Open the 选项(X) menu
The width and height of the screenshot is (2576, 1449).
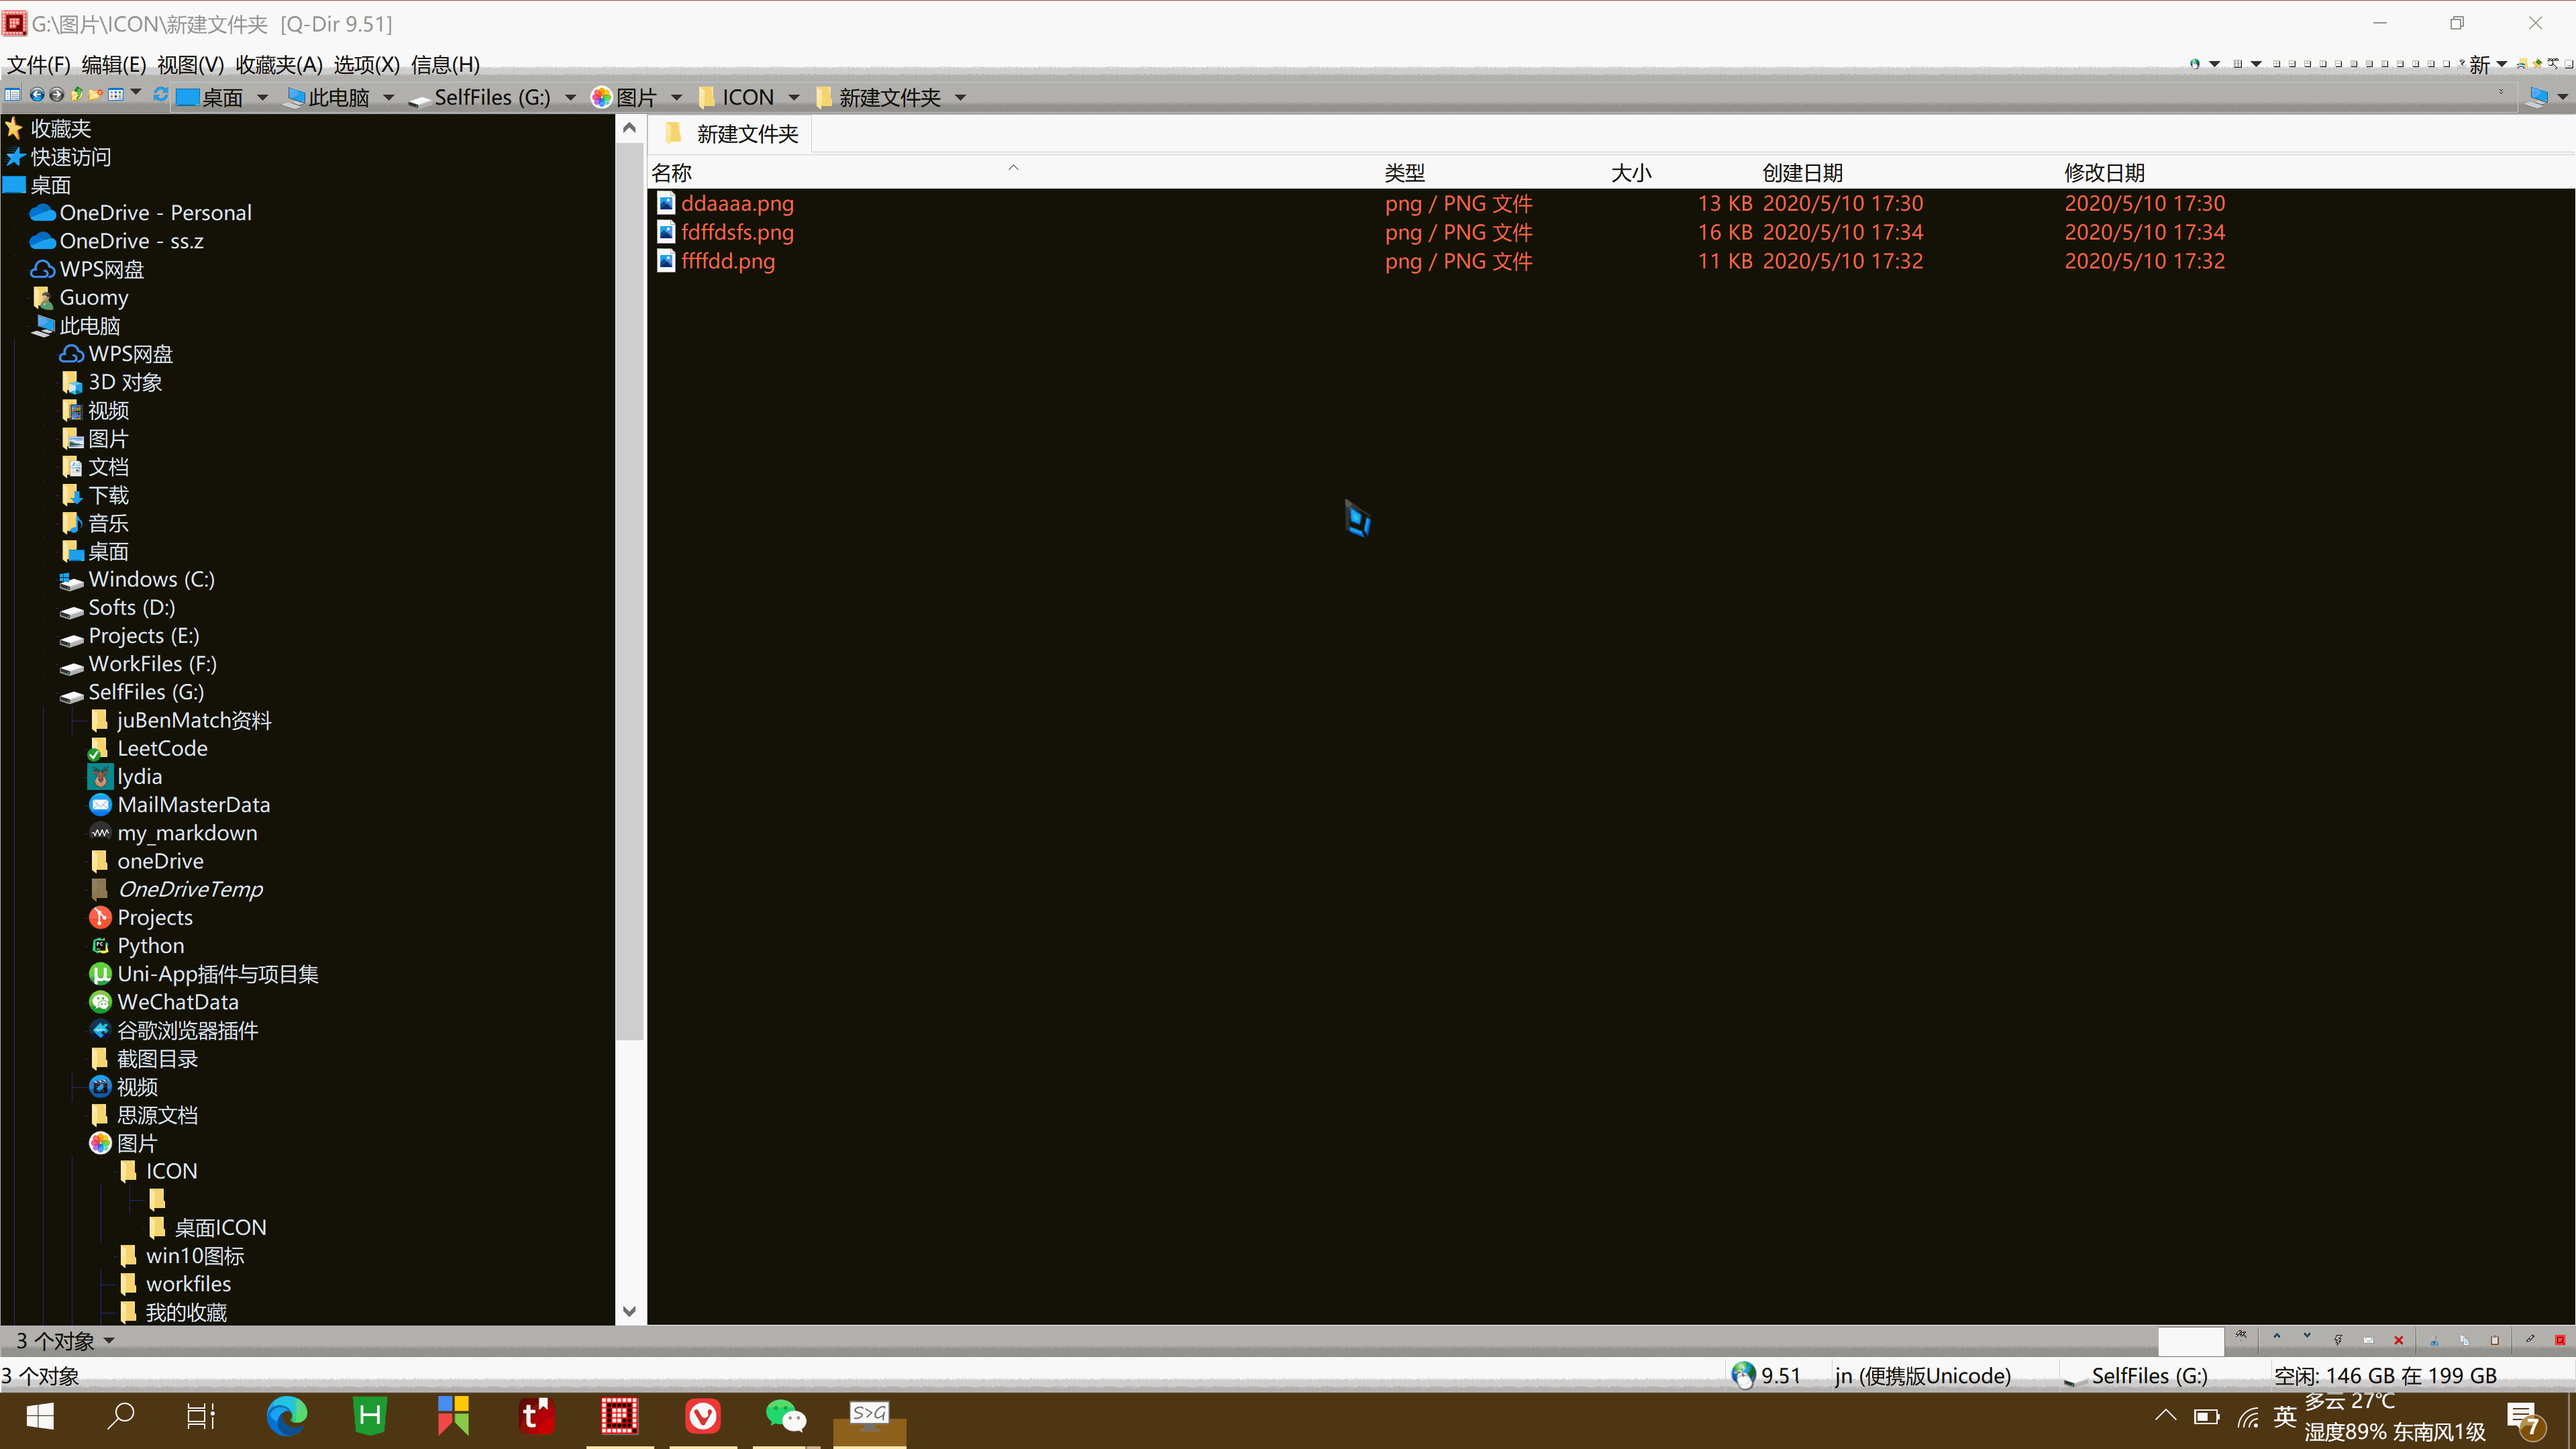[x=366, y=65]
